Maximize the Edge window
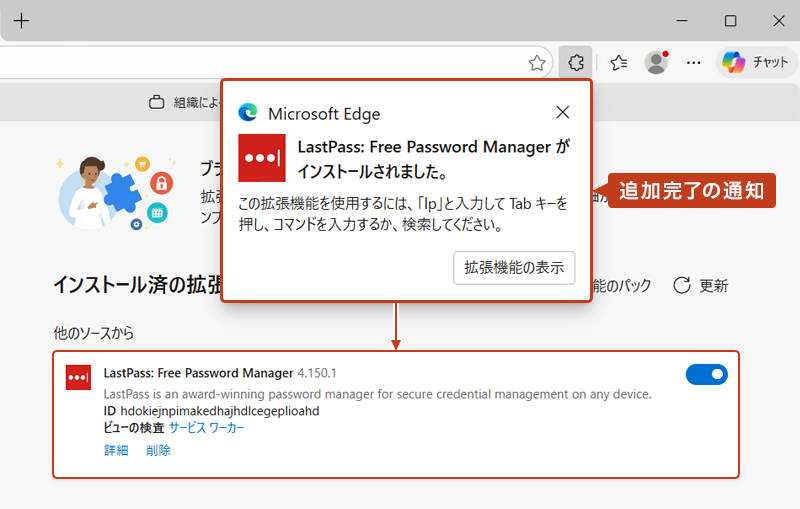Screen dimensions: 800x509 point(731,21)
